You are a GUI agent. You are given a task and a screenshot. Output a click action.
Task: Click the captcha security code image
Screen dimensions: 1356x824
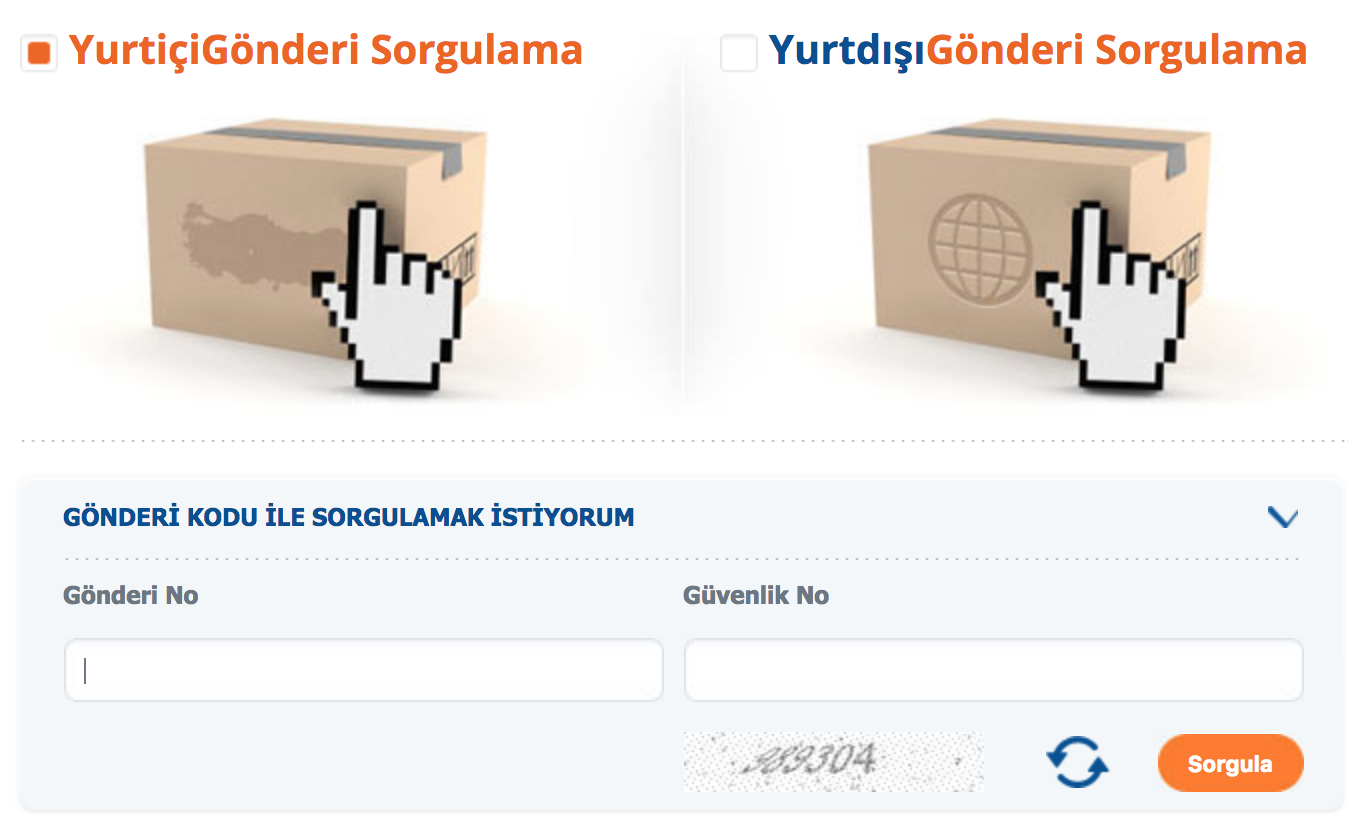click(x=833, y=762)
